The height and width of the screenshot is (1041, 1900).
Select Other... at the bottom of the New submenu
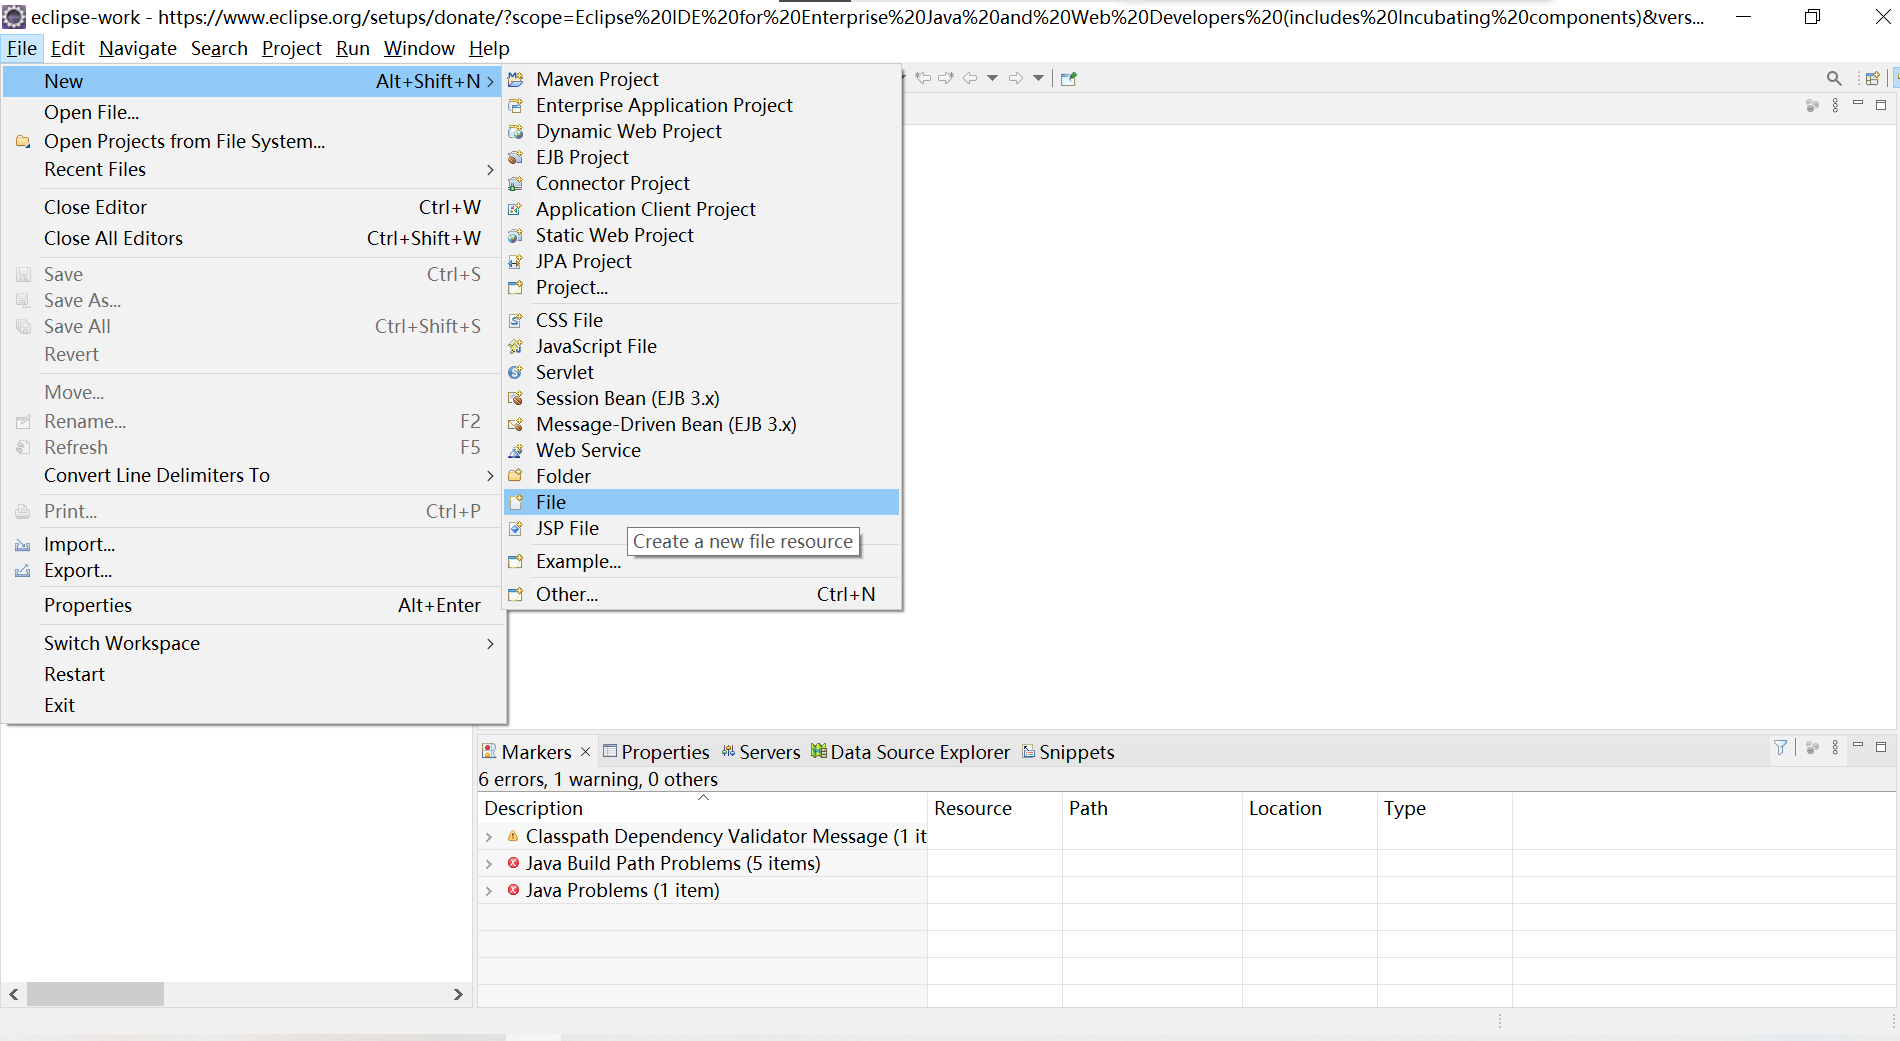click(567, 594)
